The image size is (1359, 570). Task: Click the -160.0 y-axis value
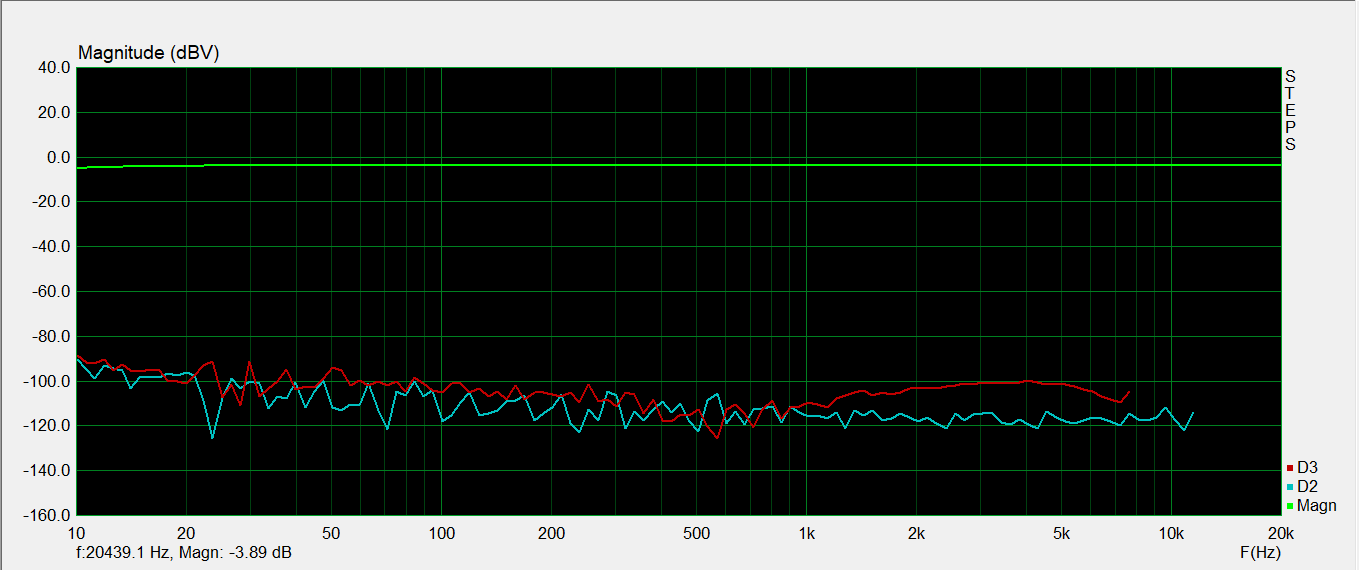(x=47, y=516)
